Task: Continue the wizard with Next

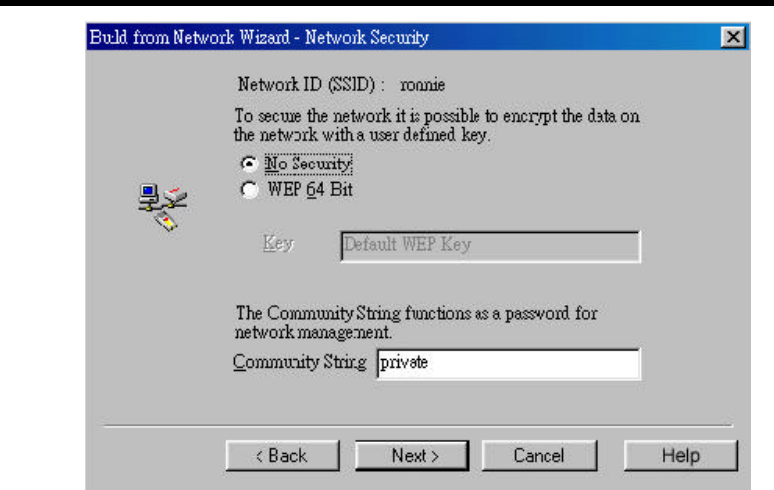Action: tap(412, 455)
